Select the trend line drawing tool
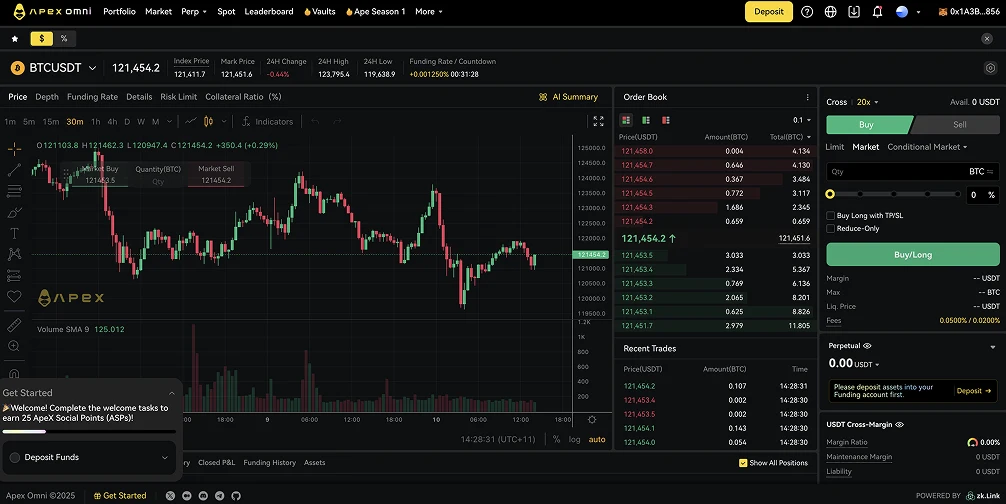This screenshot has width=1006, height=504. [14, 170]
